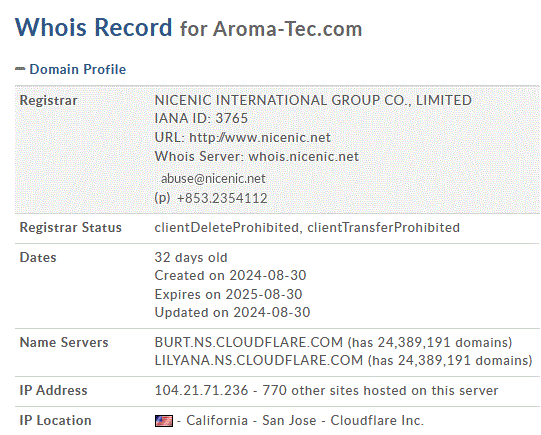Click the NICENIC INTERNATIONAL GROUP registrar name
541x435 pixels.
pyautogui.click(x=313, y=100)
